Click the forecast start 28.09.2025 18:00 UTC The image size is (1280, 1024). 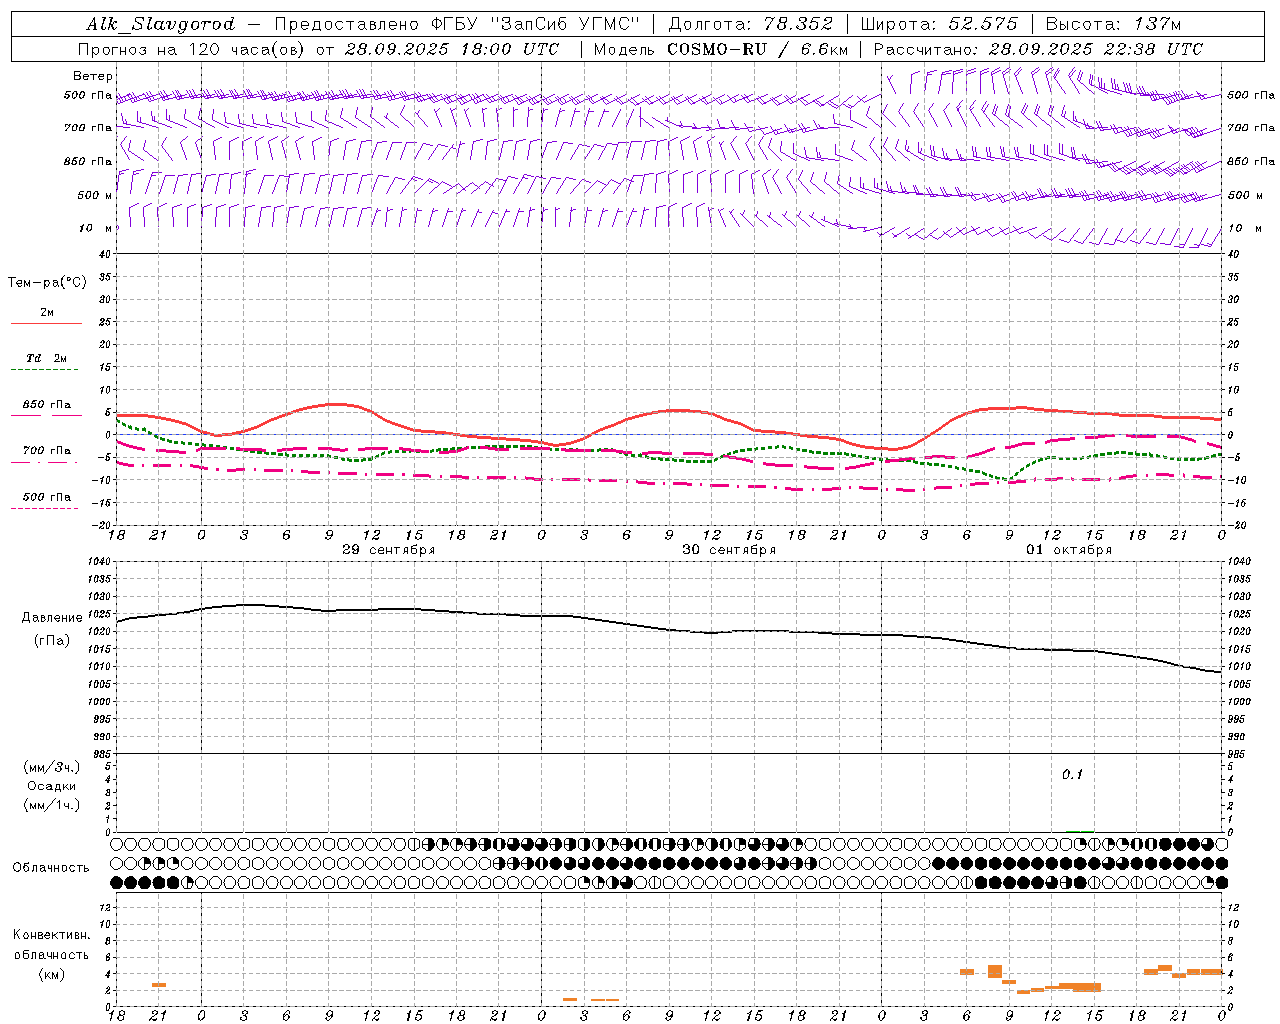click(452, 49)
